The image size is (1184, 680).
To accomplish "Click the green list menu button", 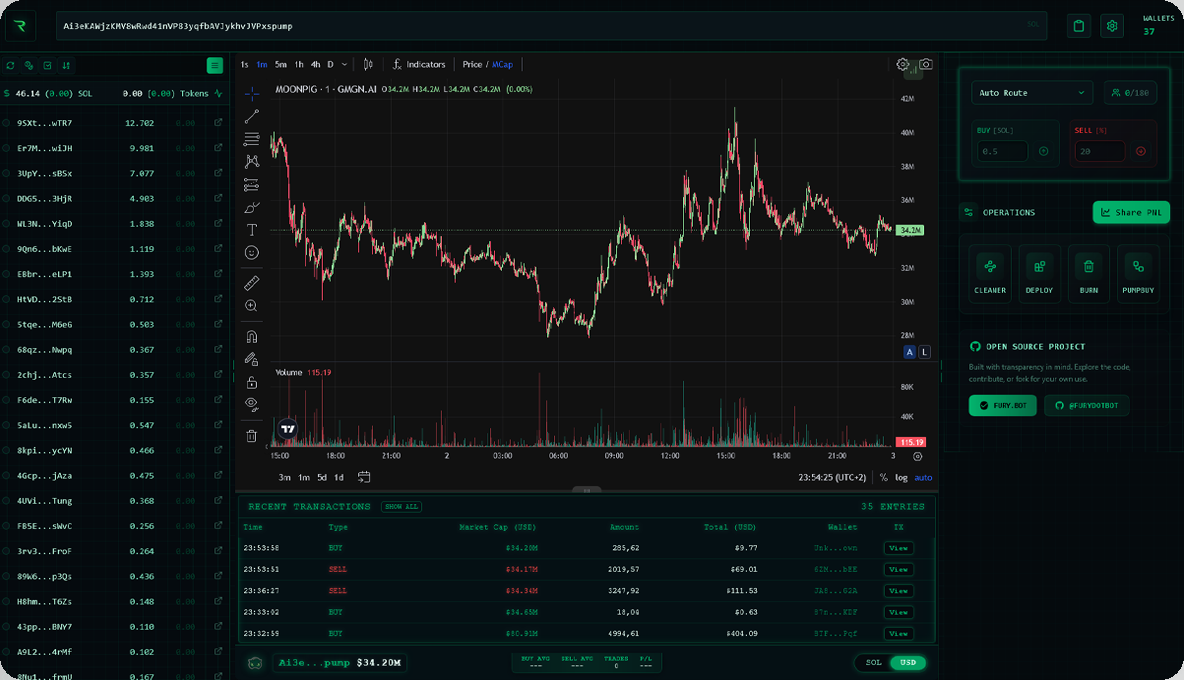I will 214,66.
